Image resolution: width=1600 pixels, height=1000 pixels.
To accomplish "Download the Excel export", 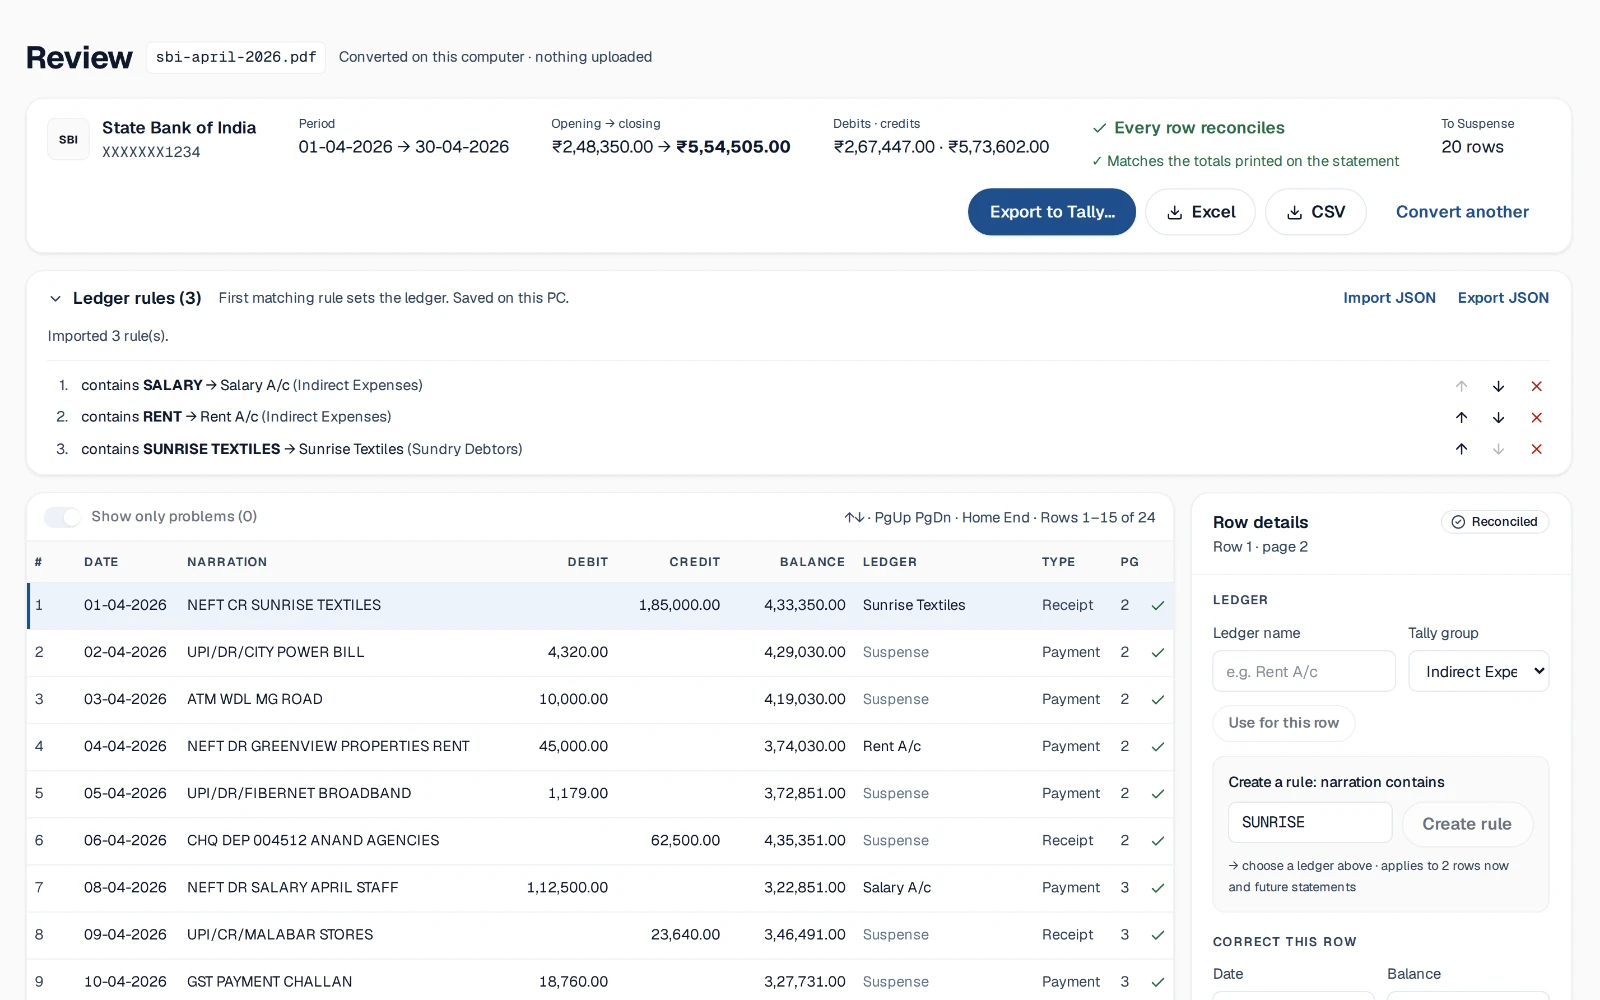I will pyautogui.click(x=1200, y=212).
